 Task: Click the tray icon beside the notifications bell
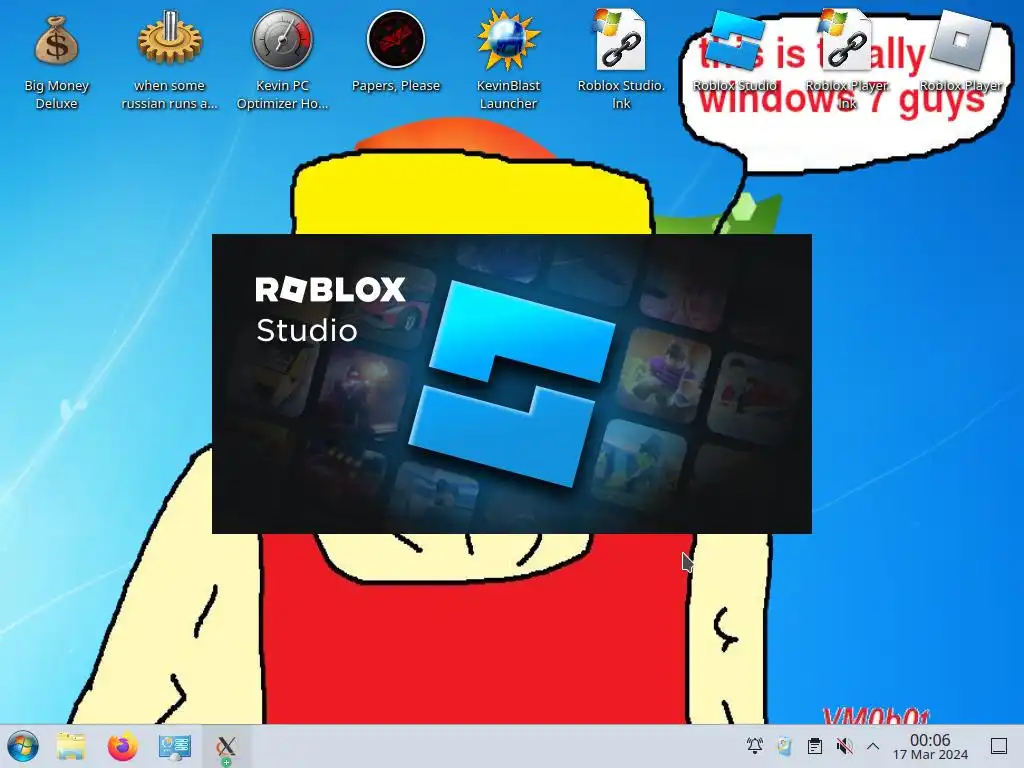[784, 746]
